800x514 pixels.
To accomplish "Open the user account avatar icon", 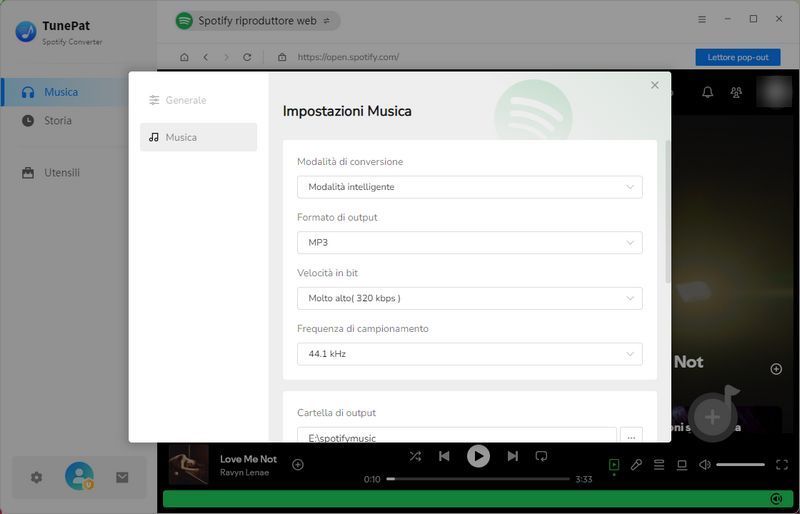I will (x=79, y=476).
